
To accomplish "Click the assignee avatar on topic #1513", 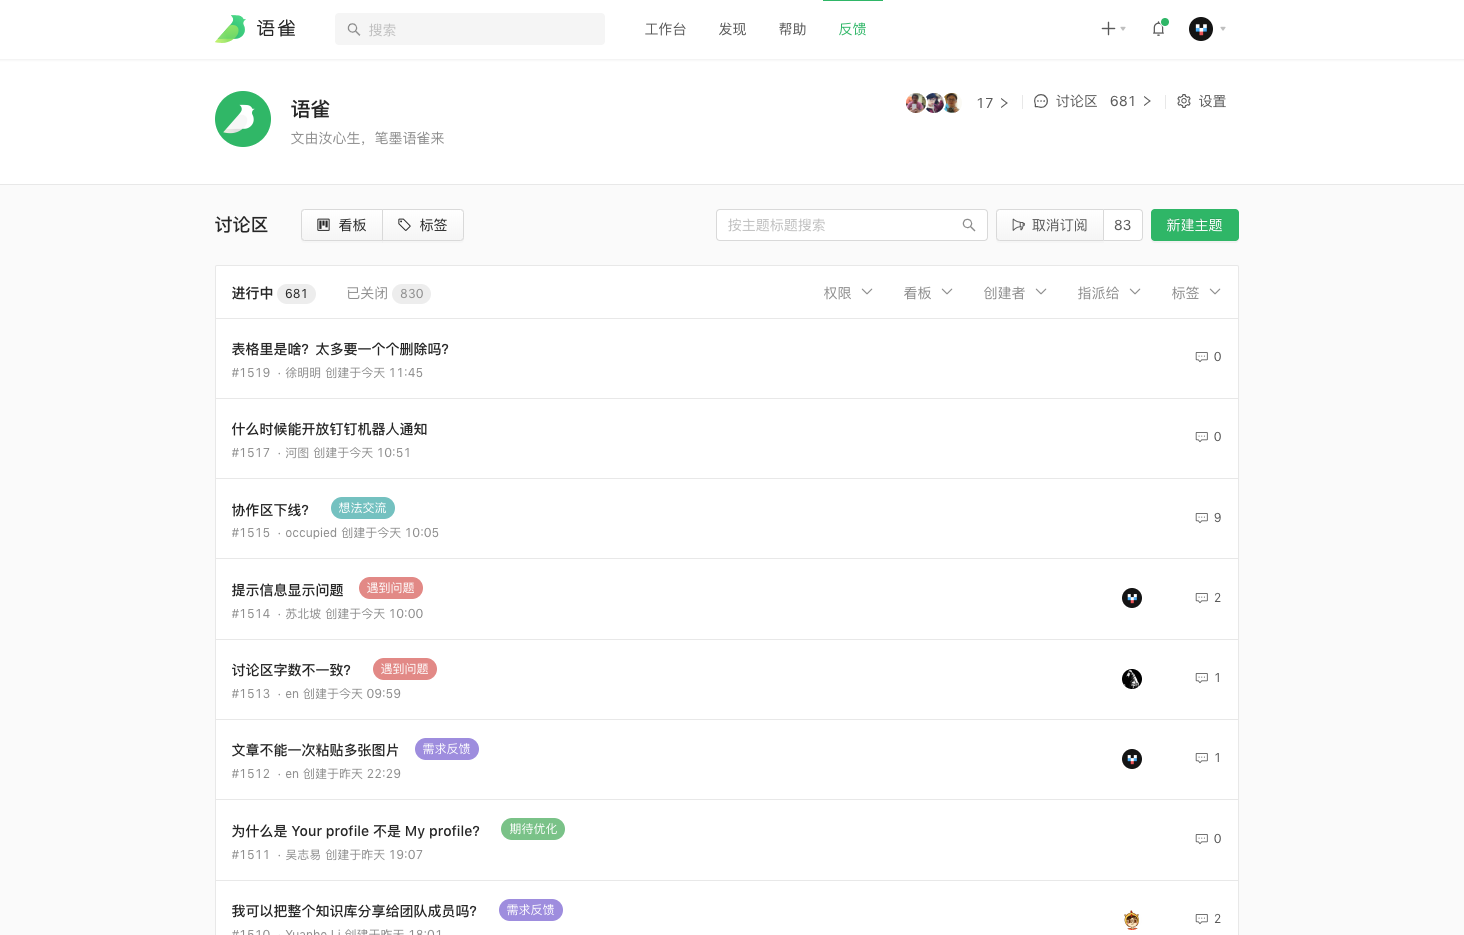I will 1131,679.
